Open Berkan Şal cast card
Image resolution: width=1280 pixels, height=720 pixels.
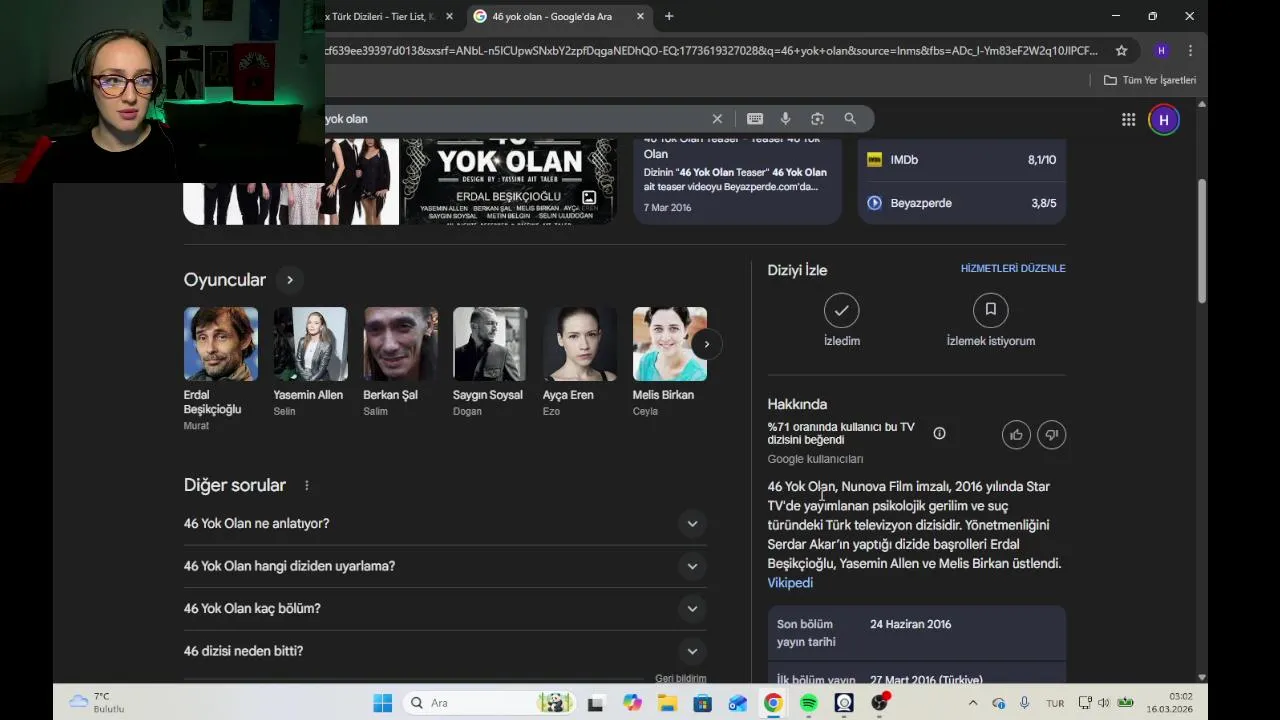point(400,362)
